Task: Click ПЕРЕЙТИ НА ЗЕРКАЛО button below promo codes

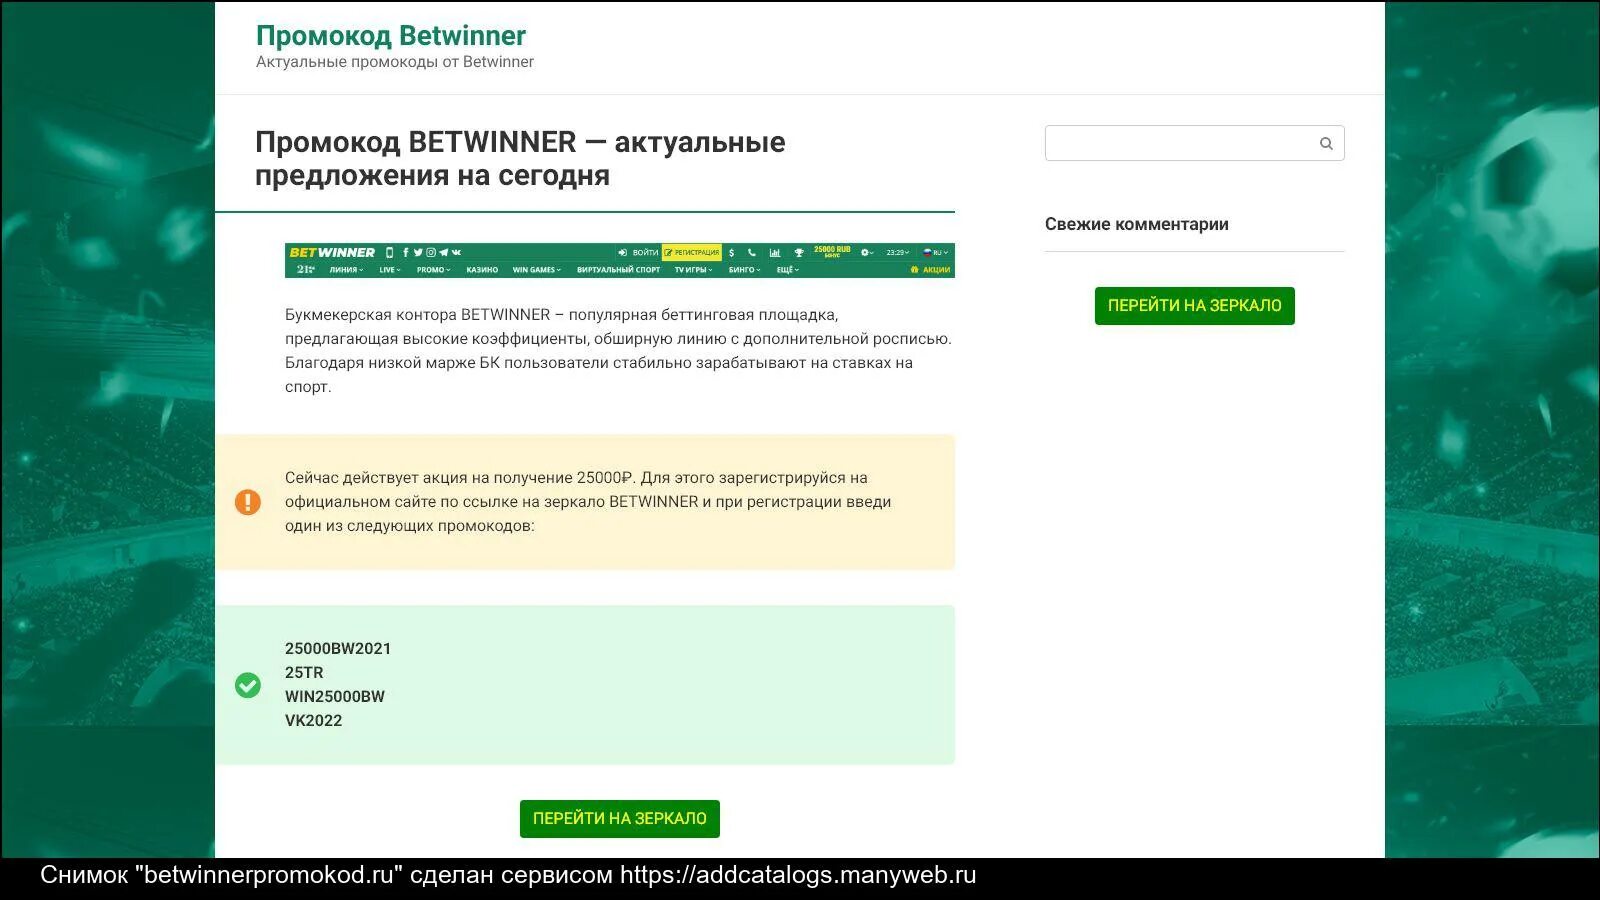Action: click(x=620, y=819)
